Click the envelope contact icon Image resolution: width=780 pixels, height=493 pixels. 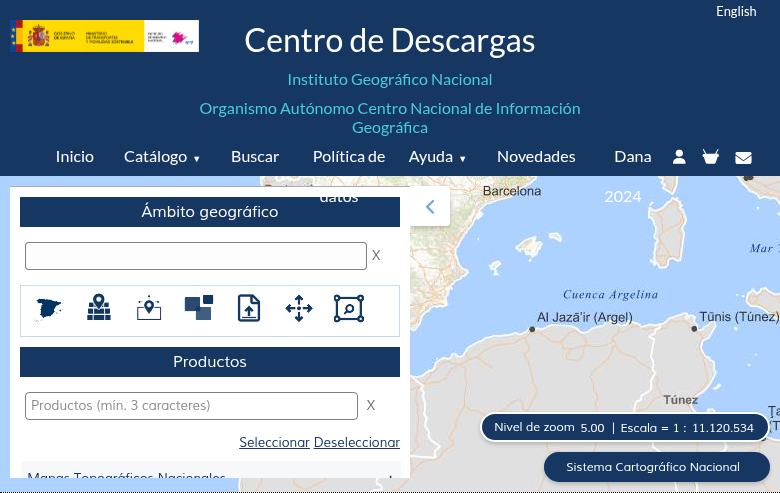pos(743,157)
